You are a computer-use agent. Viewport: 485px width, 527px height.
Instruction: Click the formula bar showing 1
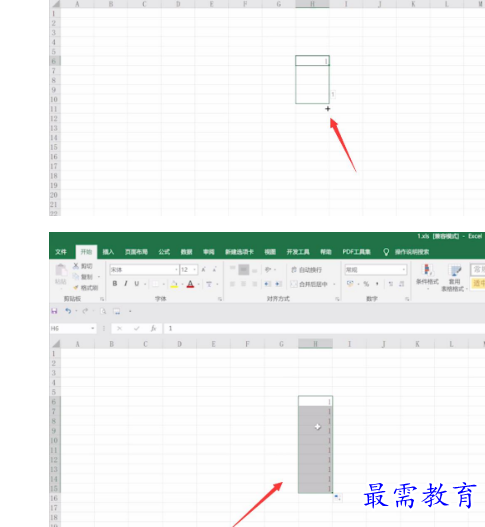[x=324, y=328]
